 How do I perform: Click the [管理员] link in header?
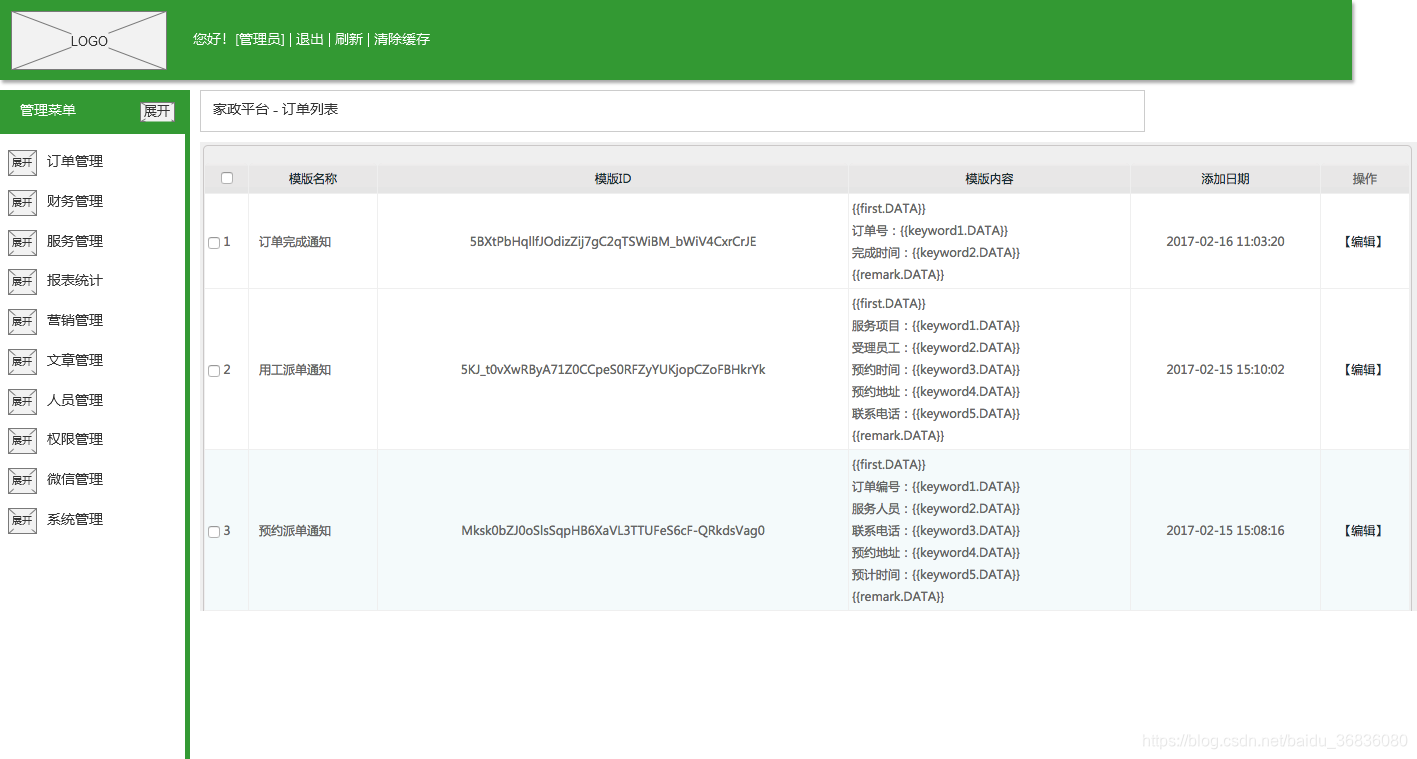[260, 39]
